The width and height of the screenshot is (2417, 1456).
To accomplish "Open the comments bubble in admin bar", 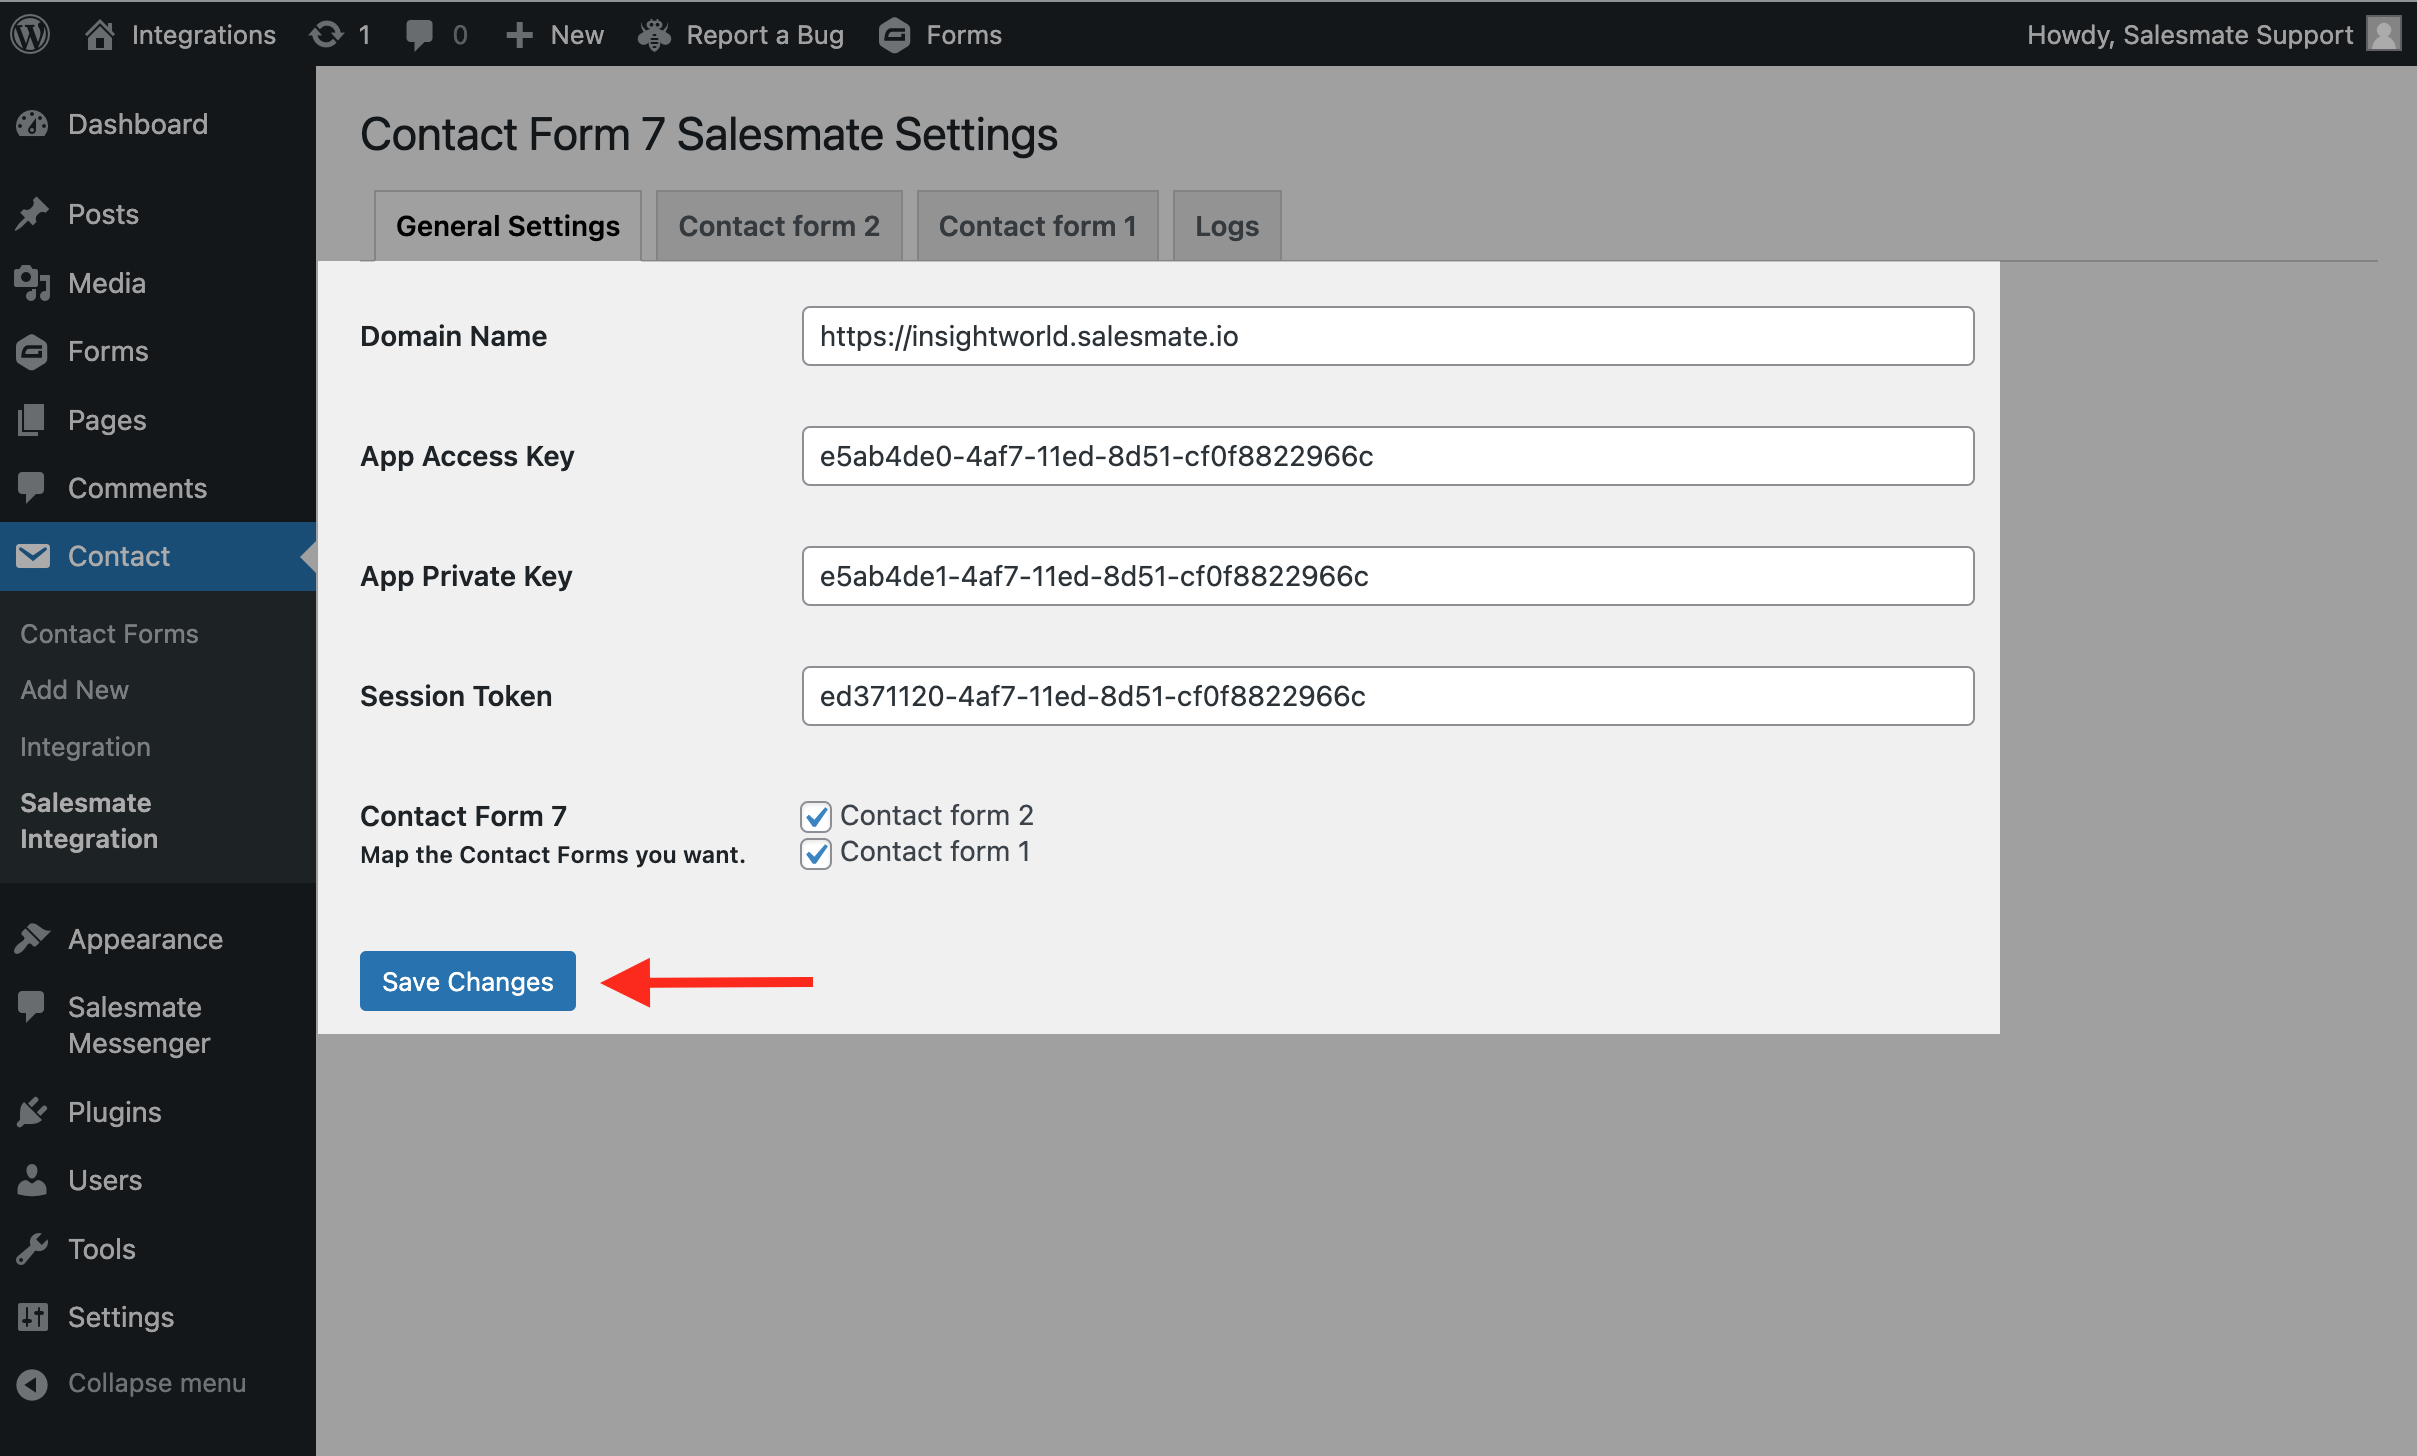I will tap(419, 35).
